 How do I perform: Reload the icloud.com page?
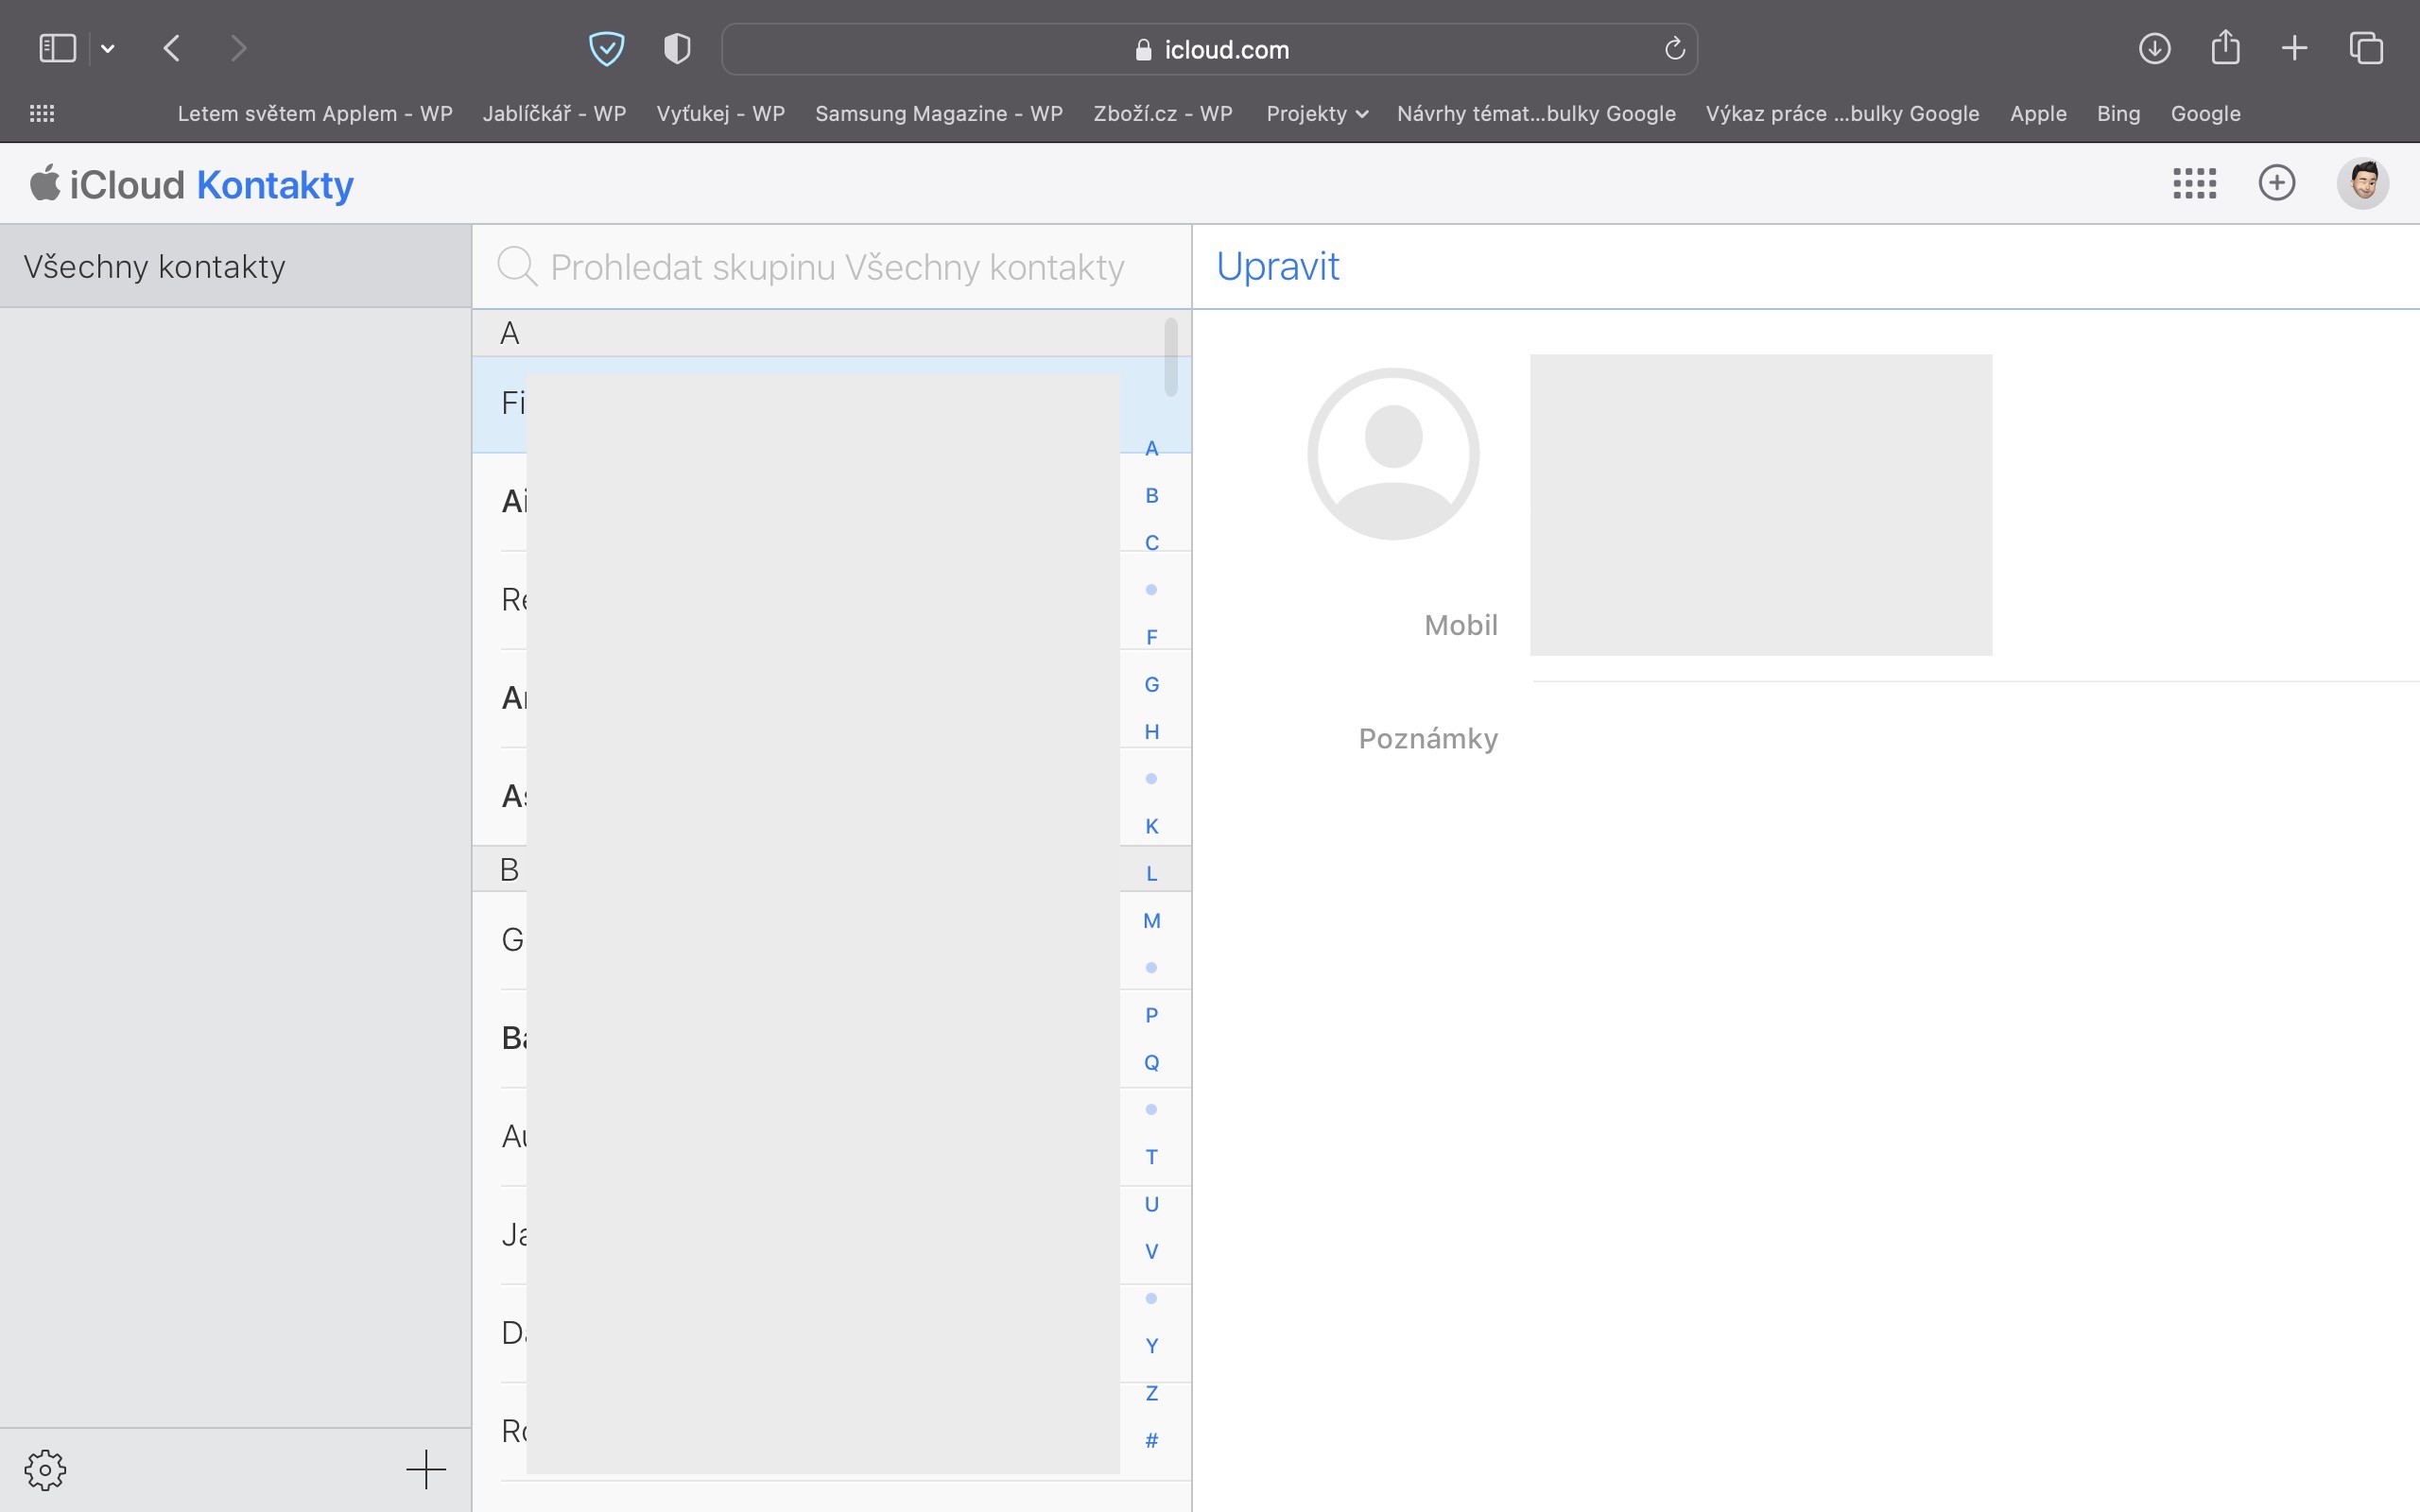pos(1675,49)
